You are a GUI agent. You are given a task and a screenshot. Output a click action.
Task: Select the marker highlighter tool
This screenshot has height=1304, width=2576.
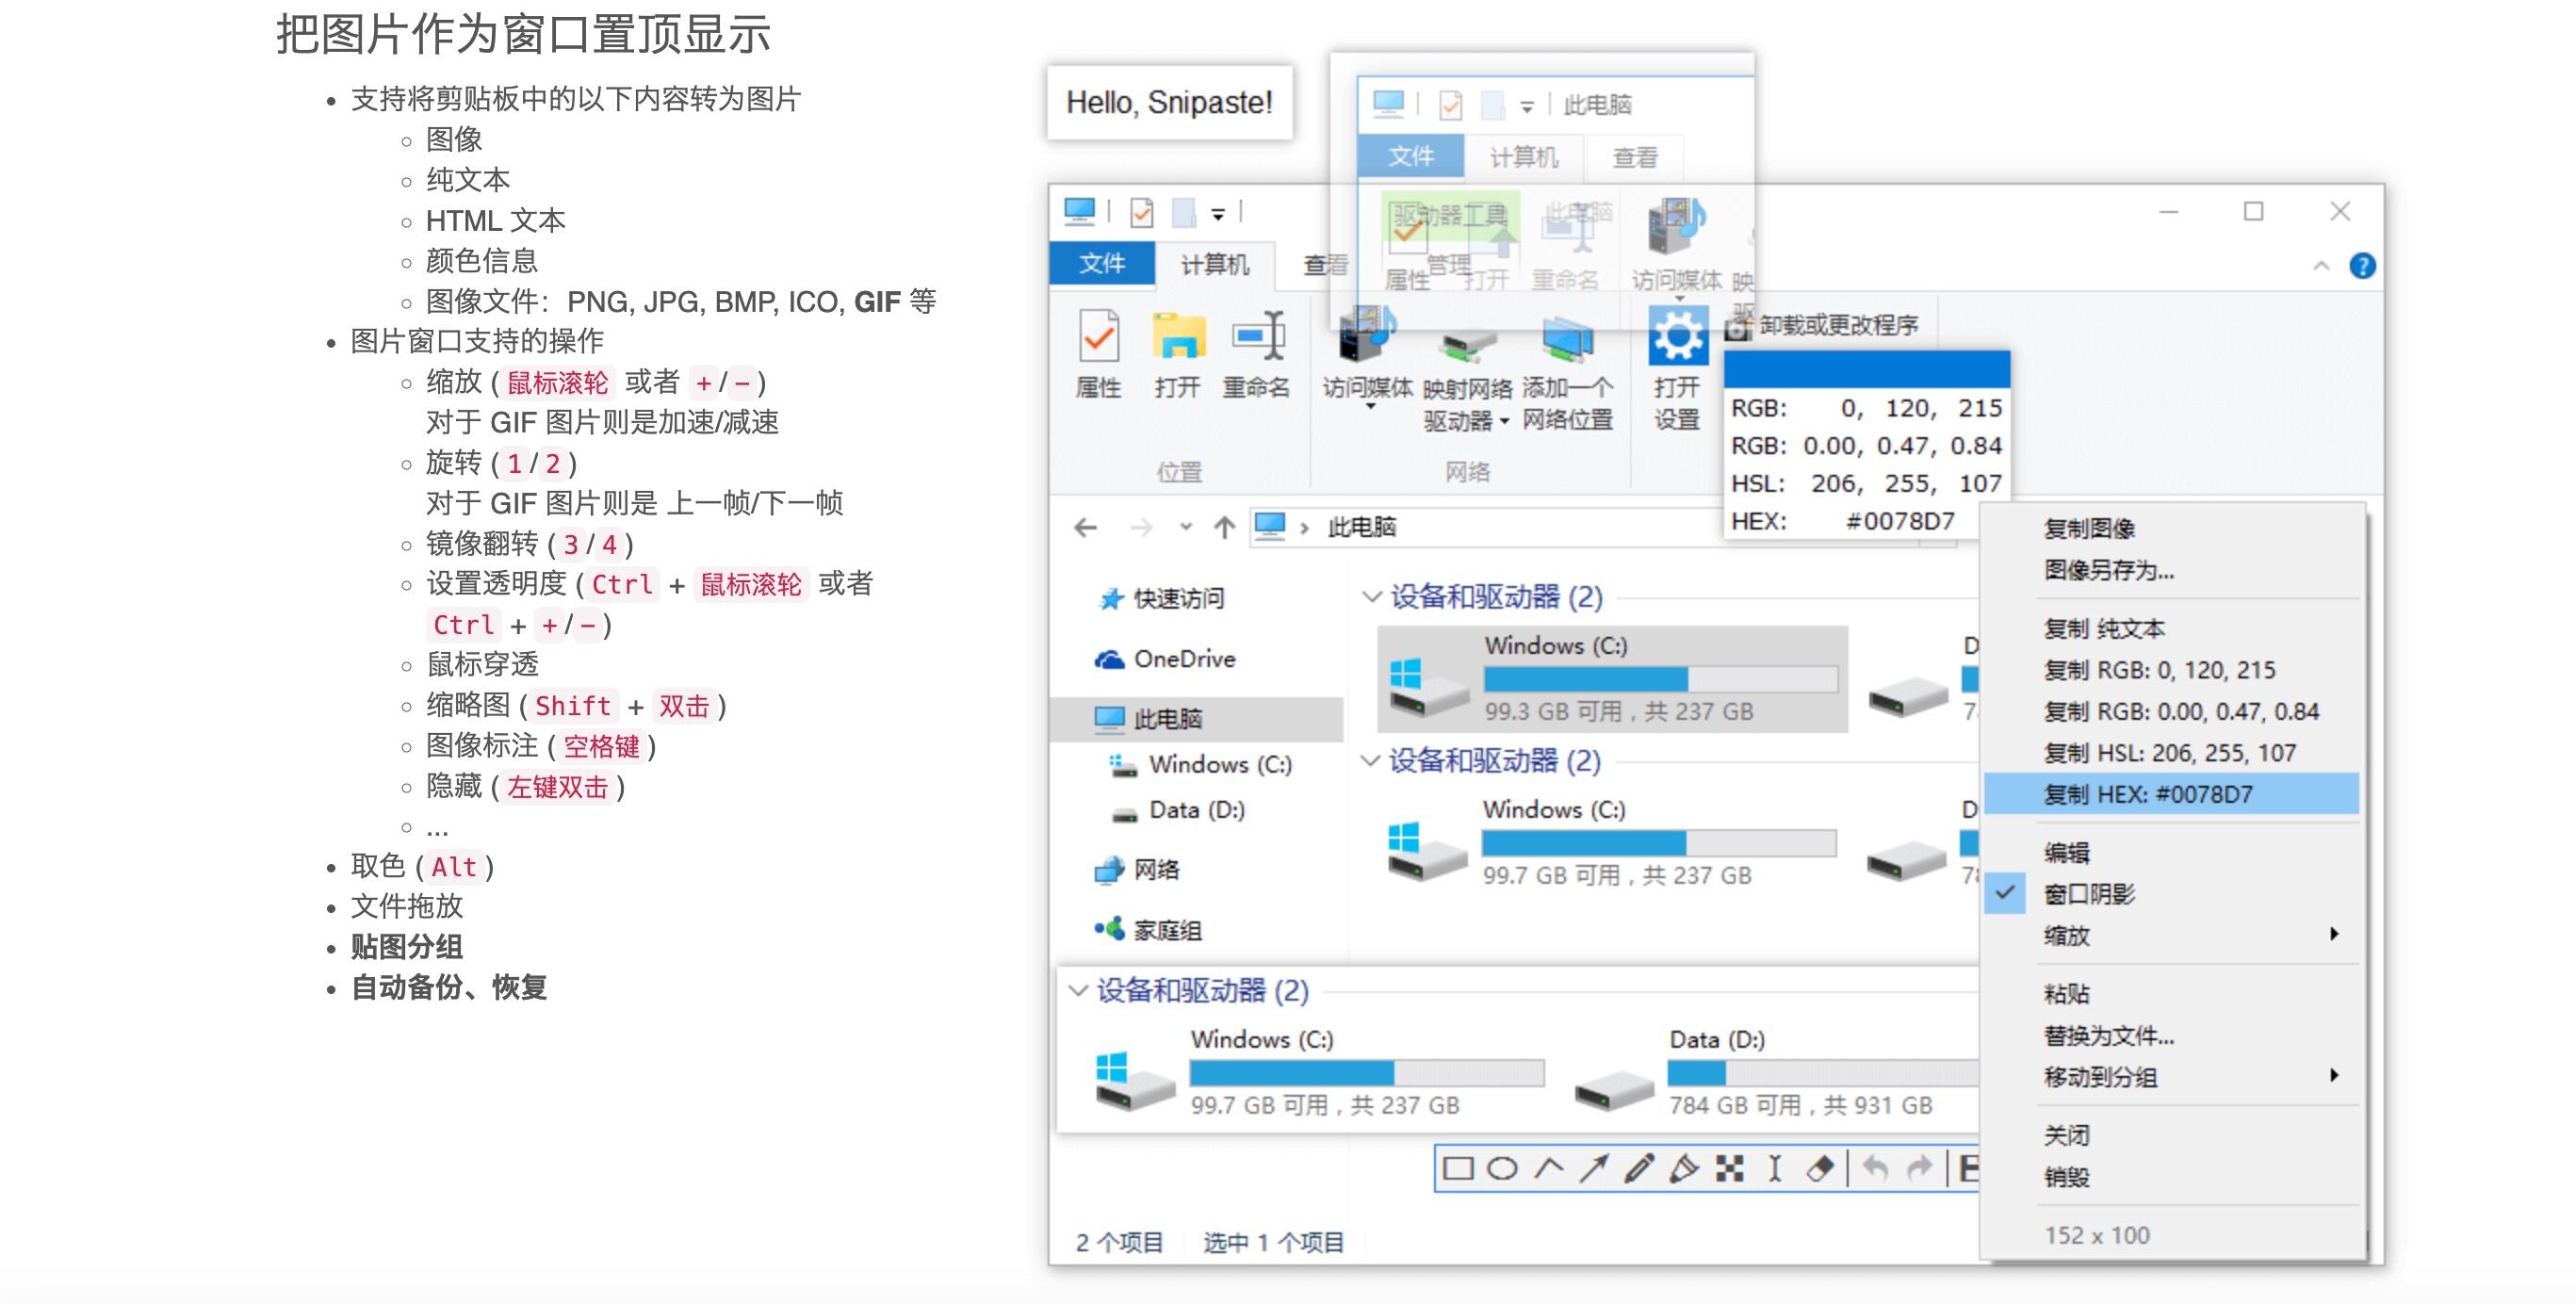[x=1684, y=1168]
